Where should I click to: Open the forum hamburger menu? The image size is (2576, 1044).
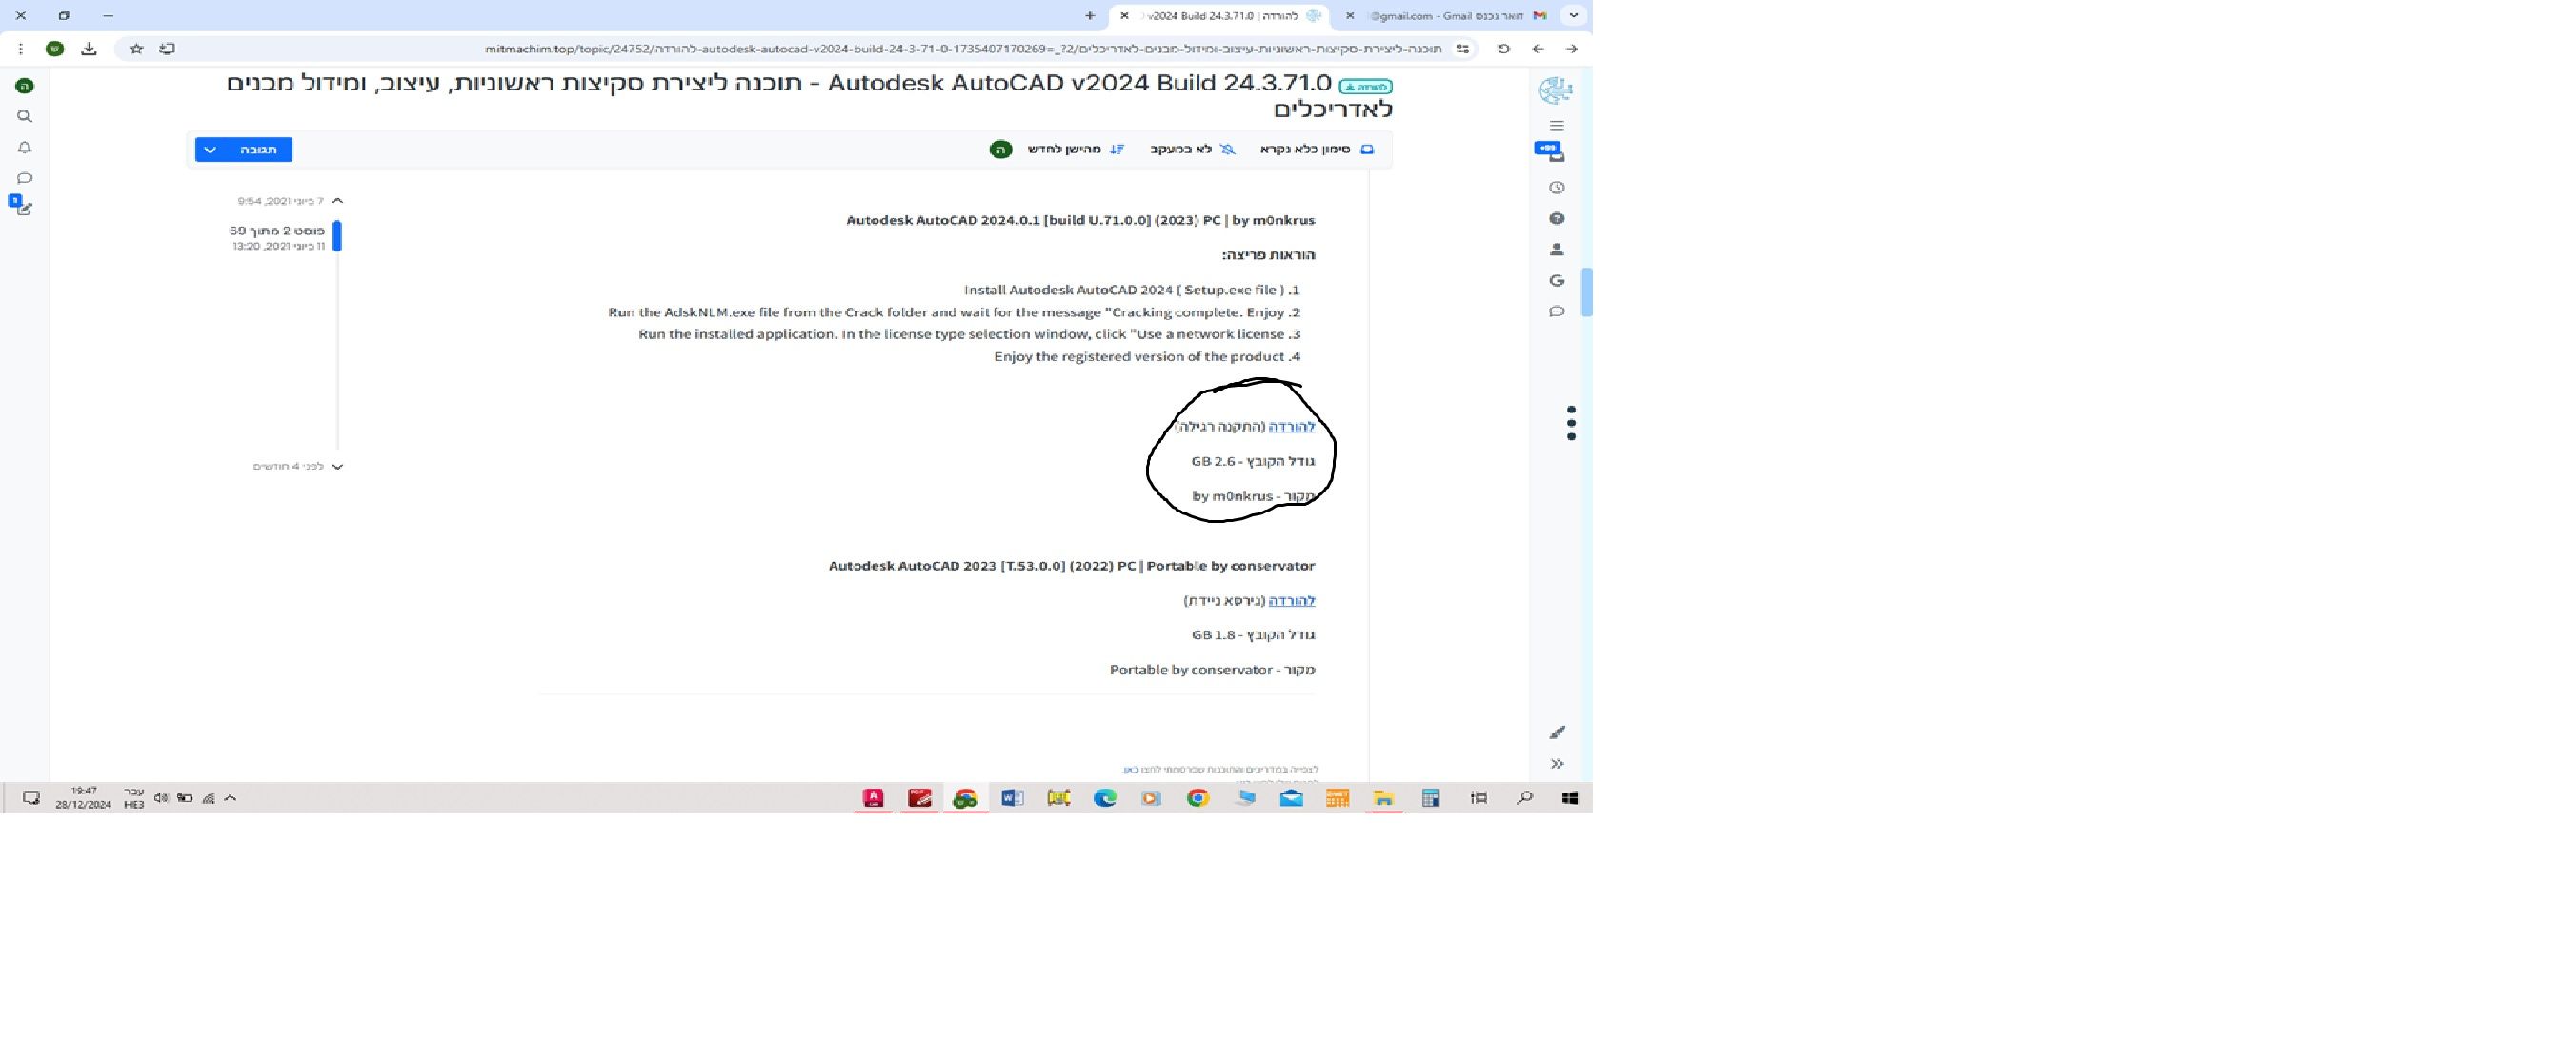(1556, 126)
